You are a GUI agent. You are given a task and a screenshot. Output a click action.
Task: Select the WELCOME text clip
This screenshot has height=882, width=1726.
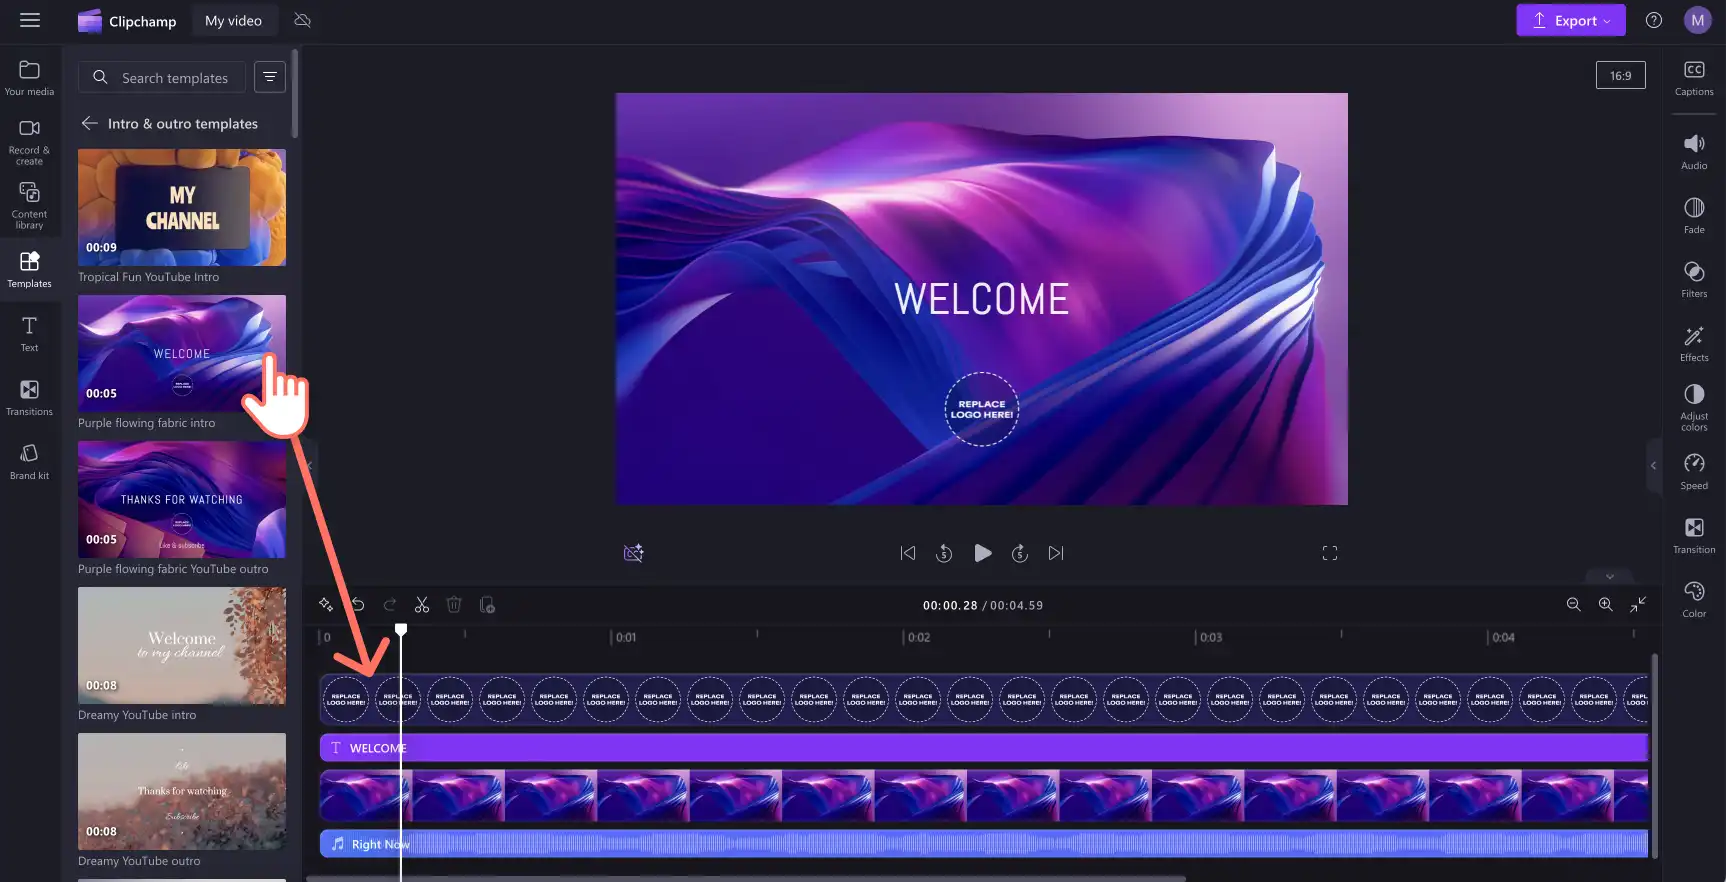pyautogui.click(x=984, y=747)
